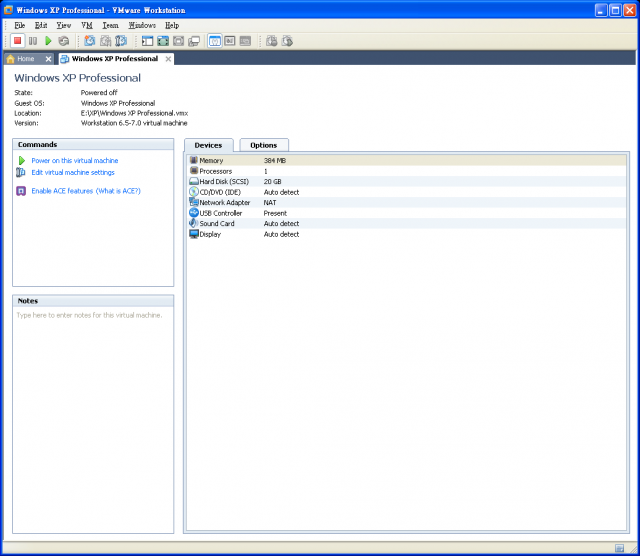Click the Present USB controller value

point(275,213)
